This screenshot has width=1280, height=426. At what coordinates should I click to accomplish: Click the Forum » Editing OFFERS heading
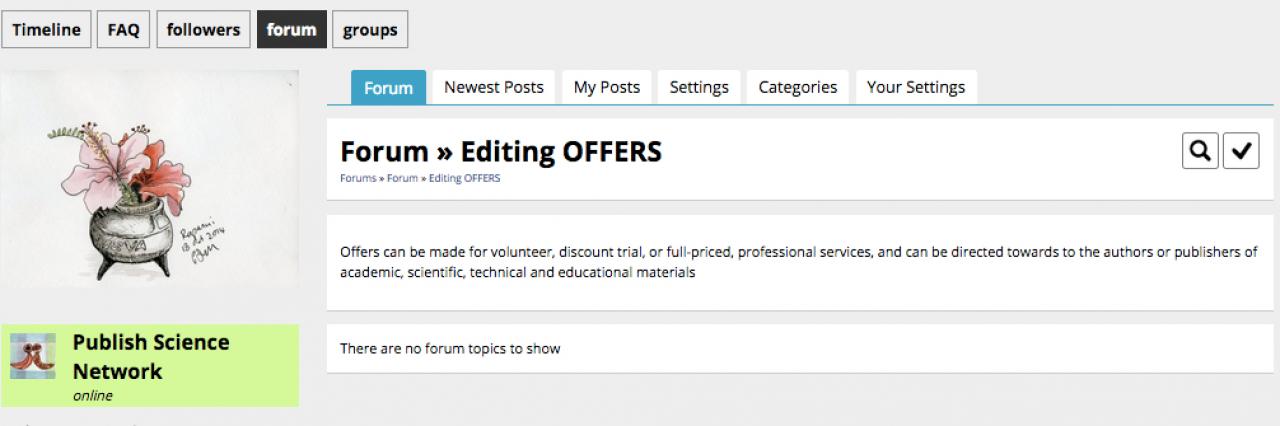point(501,151)
